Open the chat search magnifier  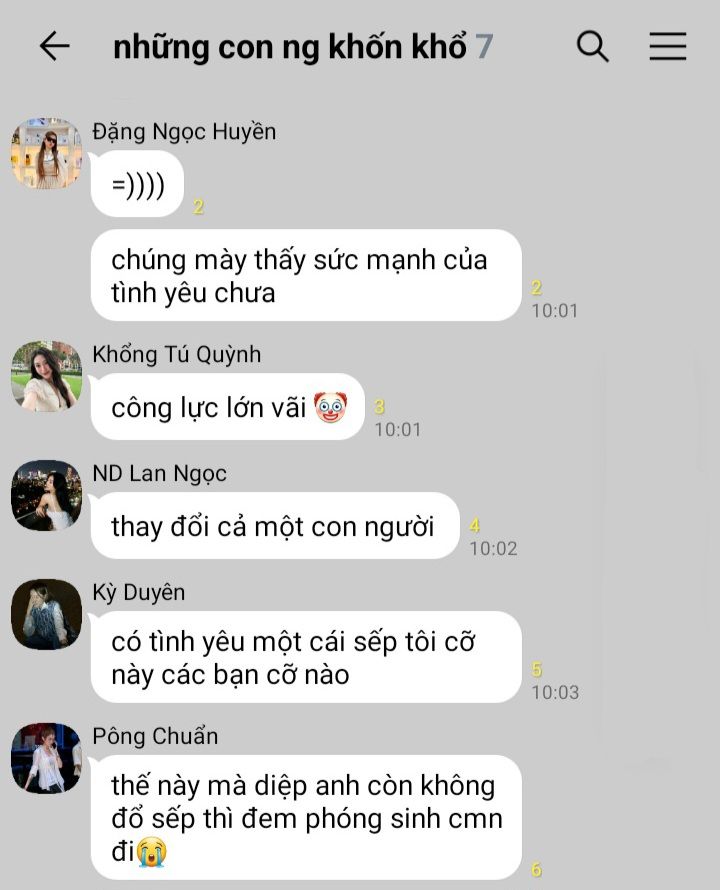pyautogui.click(x=593, y=46)
